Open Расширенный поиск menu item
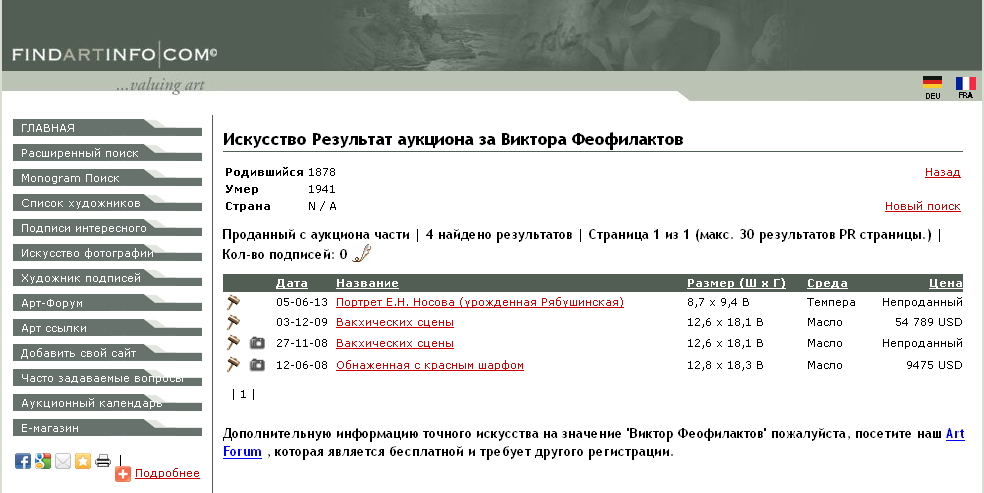The height and width of the screenshot is (493, 984). [x=80, y=153]
